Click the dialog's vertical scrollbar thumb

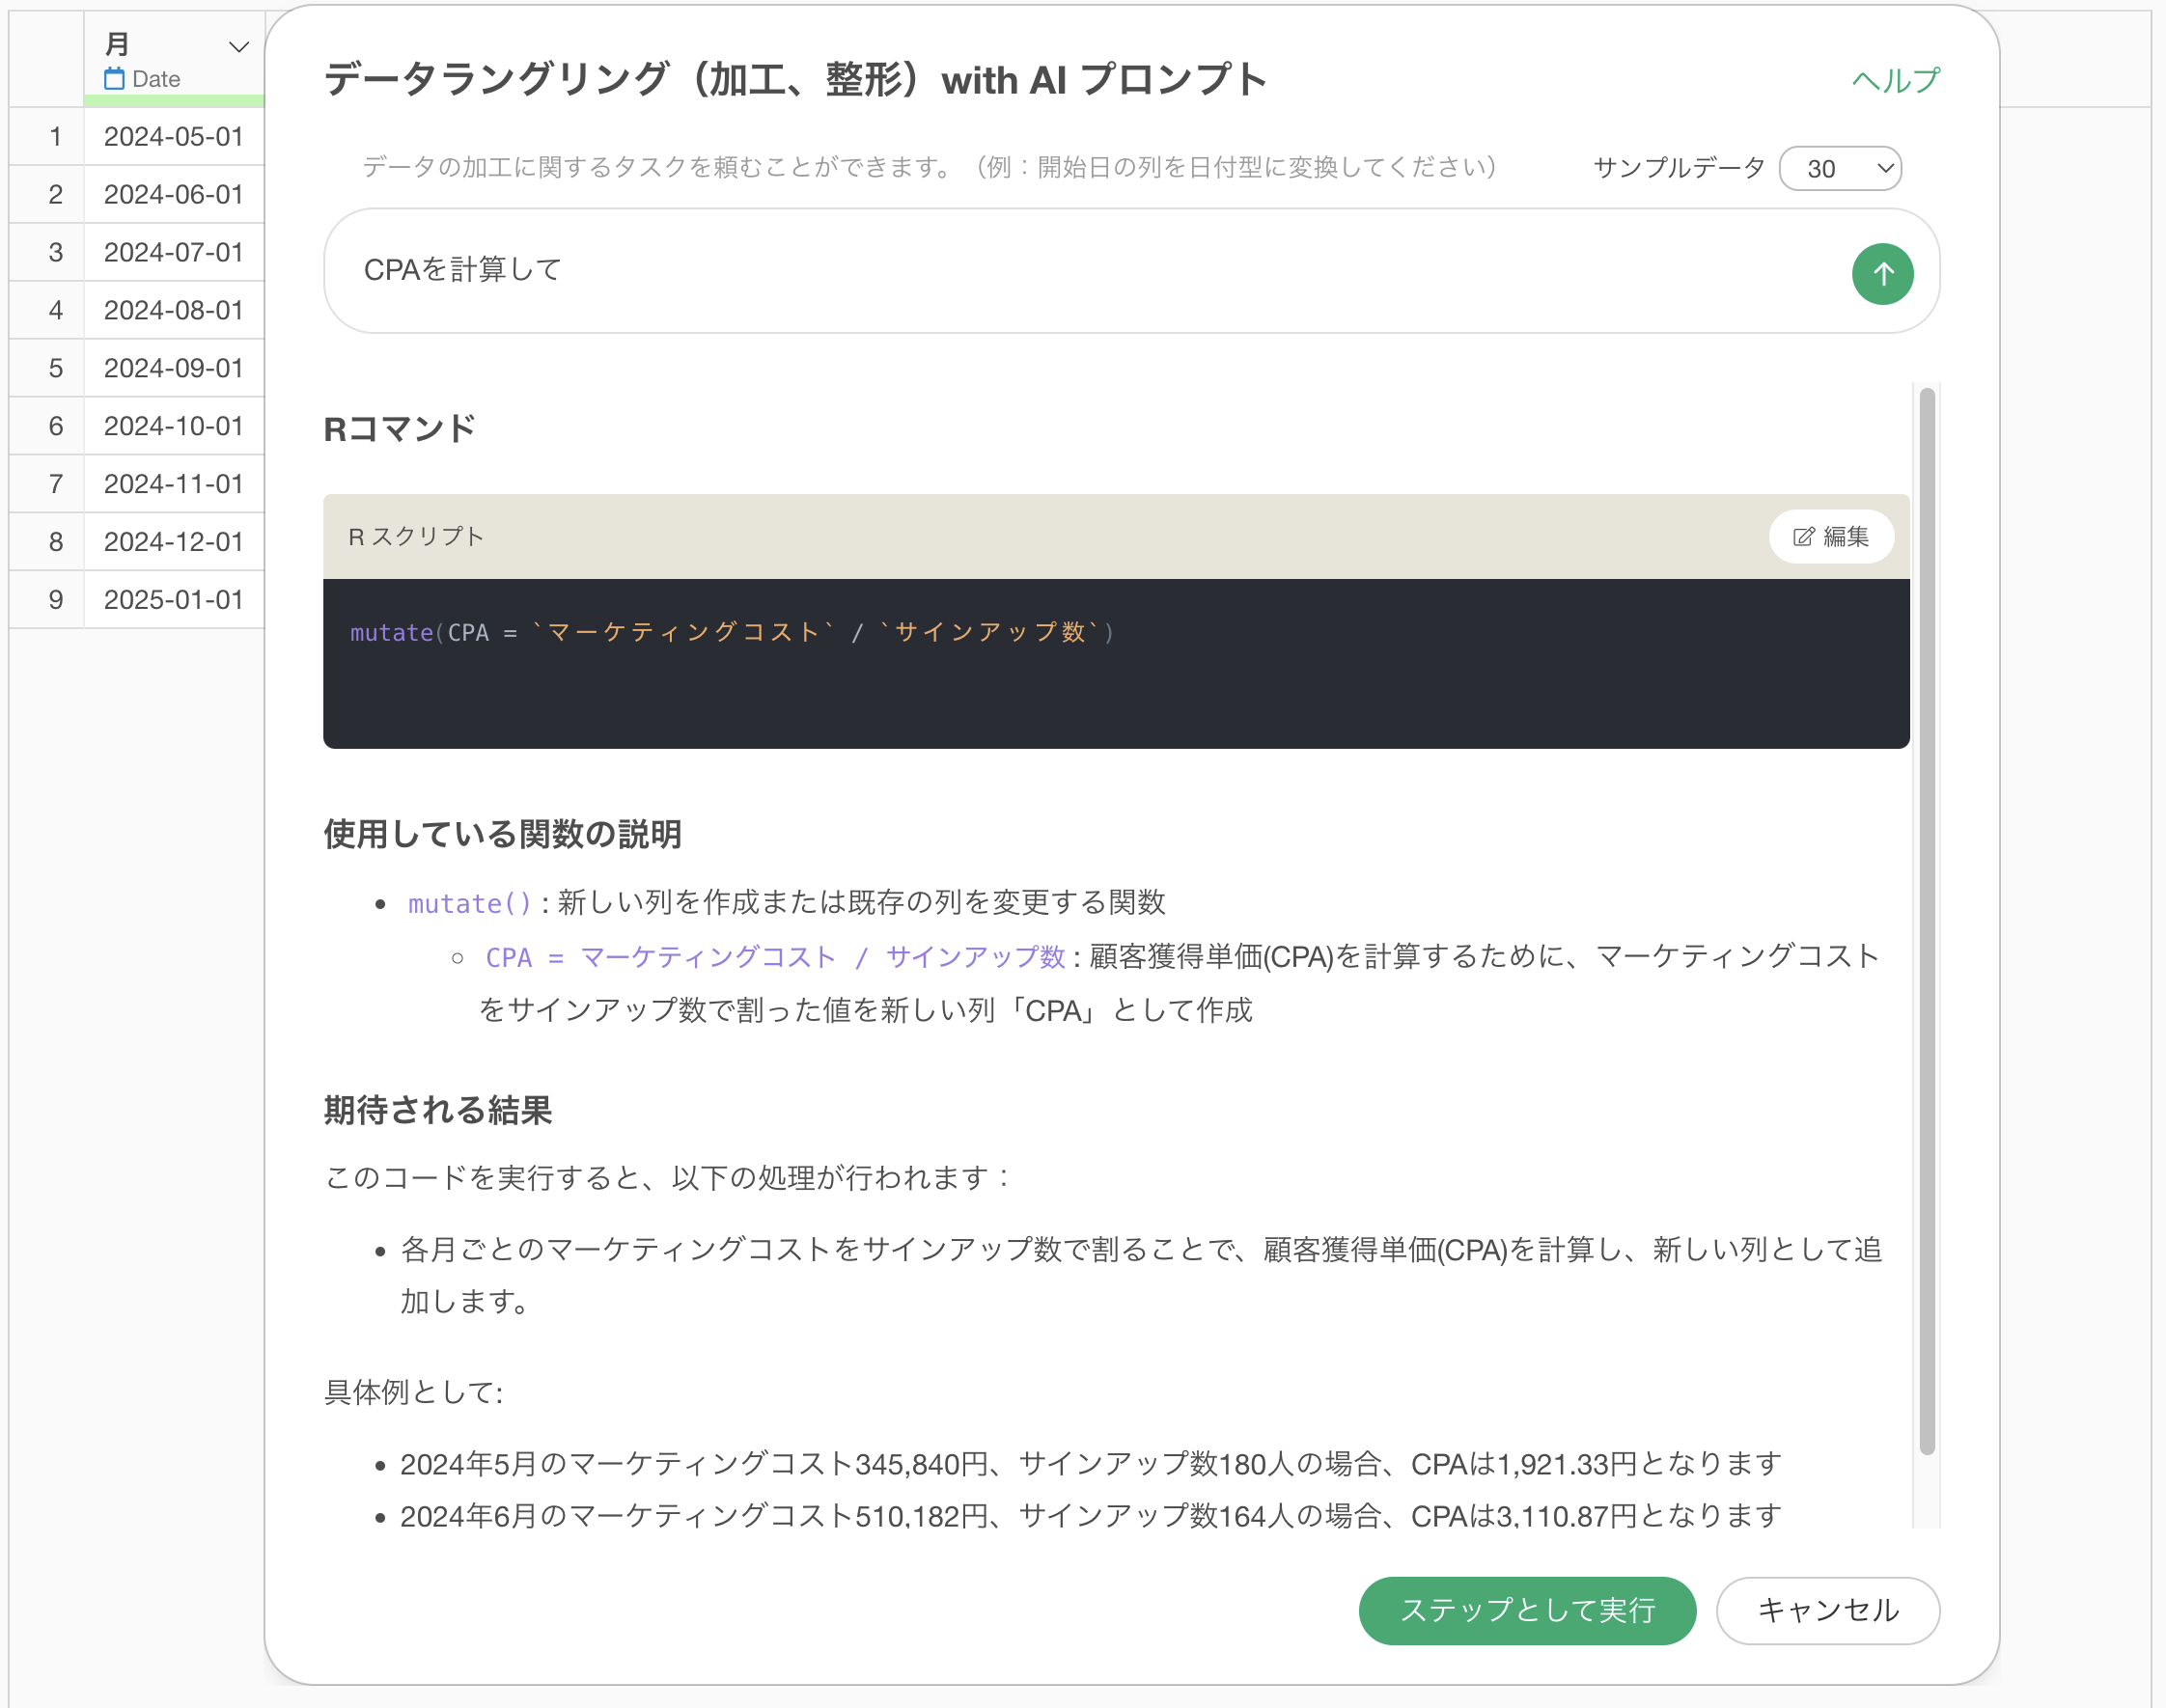tap(1926, 920)
